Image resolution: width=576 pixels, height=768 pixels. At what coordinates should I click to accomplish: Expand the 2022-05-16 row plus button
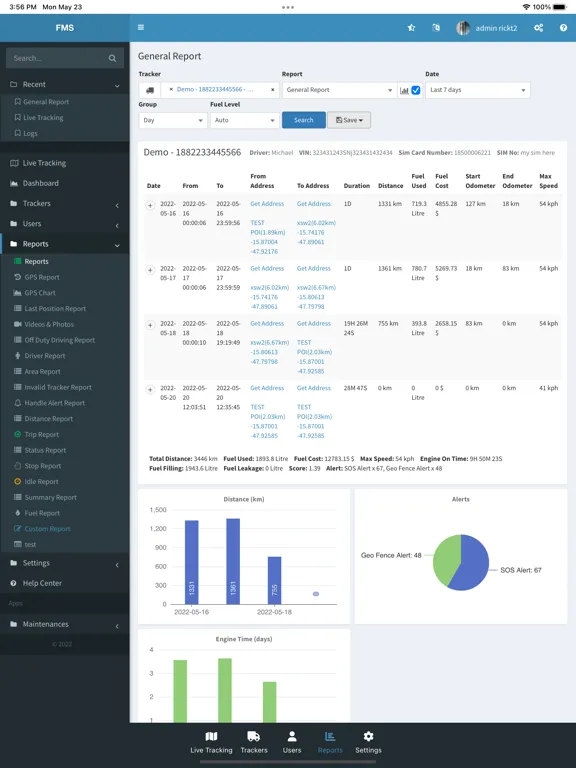tap(150, 206)
